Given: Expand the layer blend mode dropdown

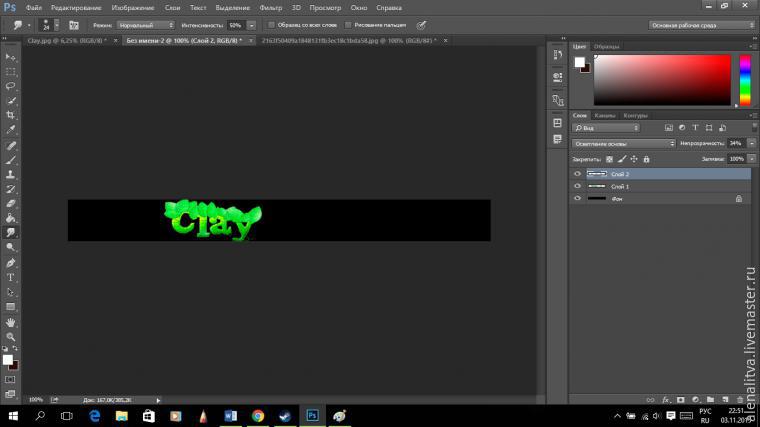Looking at the screenshot, I should click(624, 144).
